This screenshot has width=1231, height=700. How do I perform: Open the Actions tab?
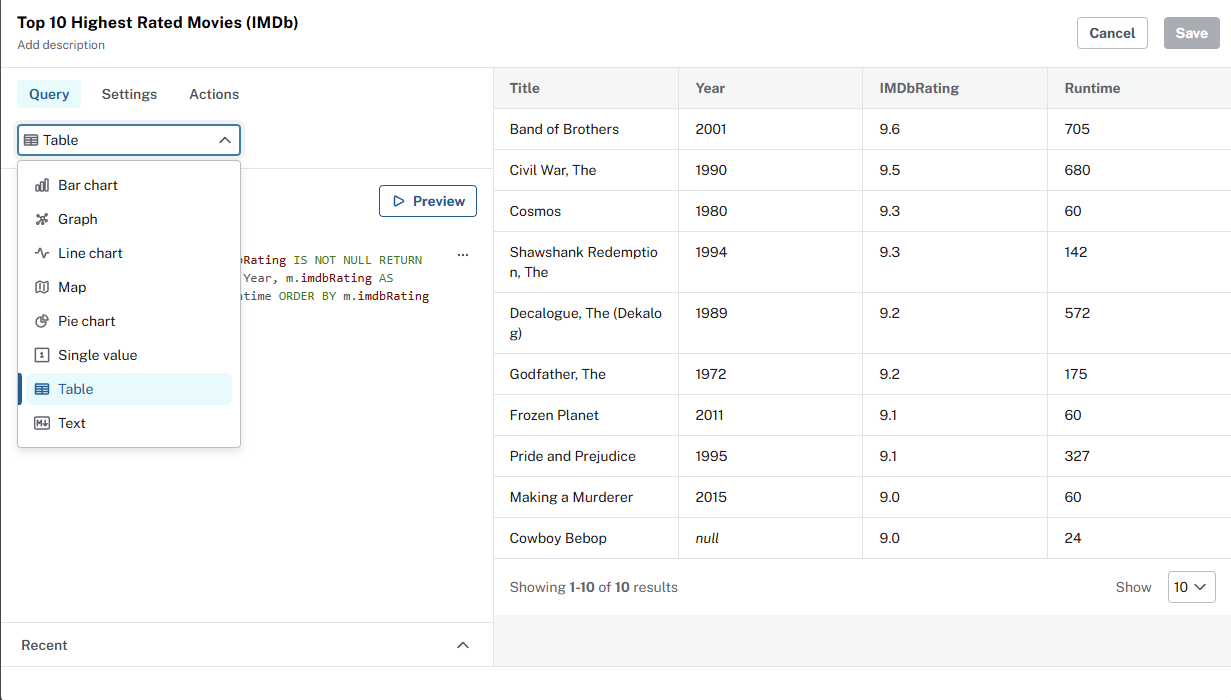[214, 94]
